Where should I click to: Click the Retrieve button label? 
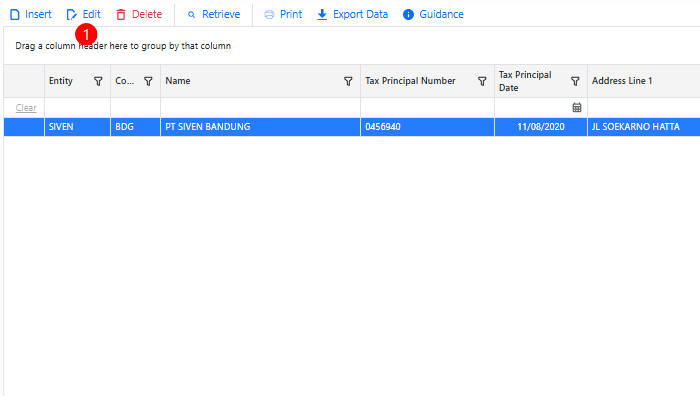221,14
